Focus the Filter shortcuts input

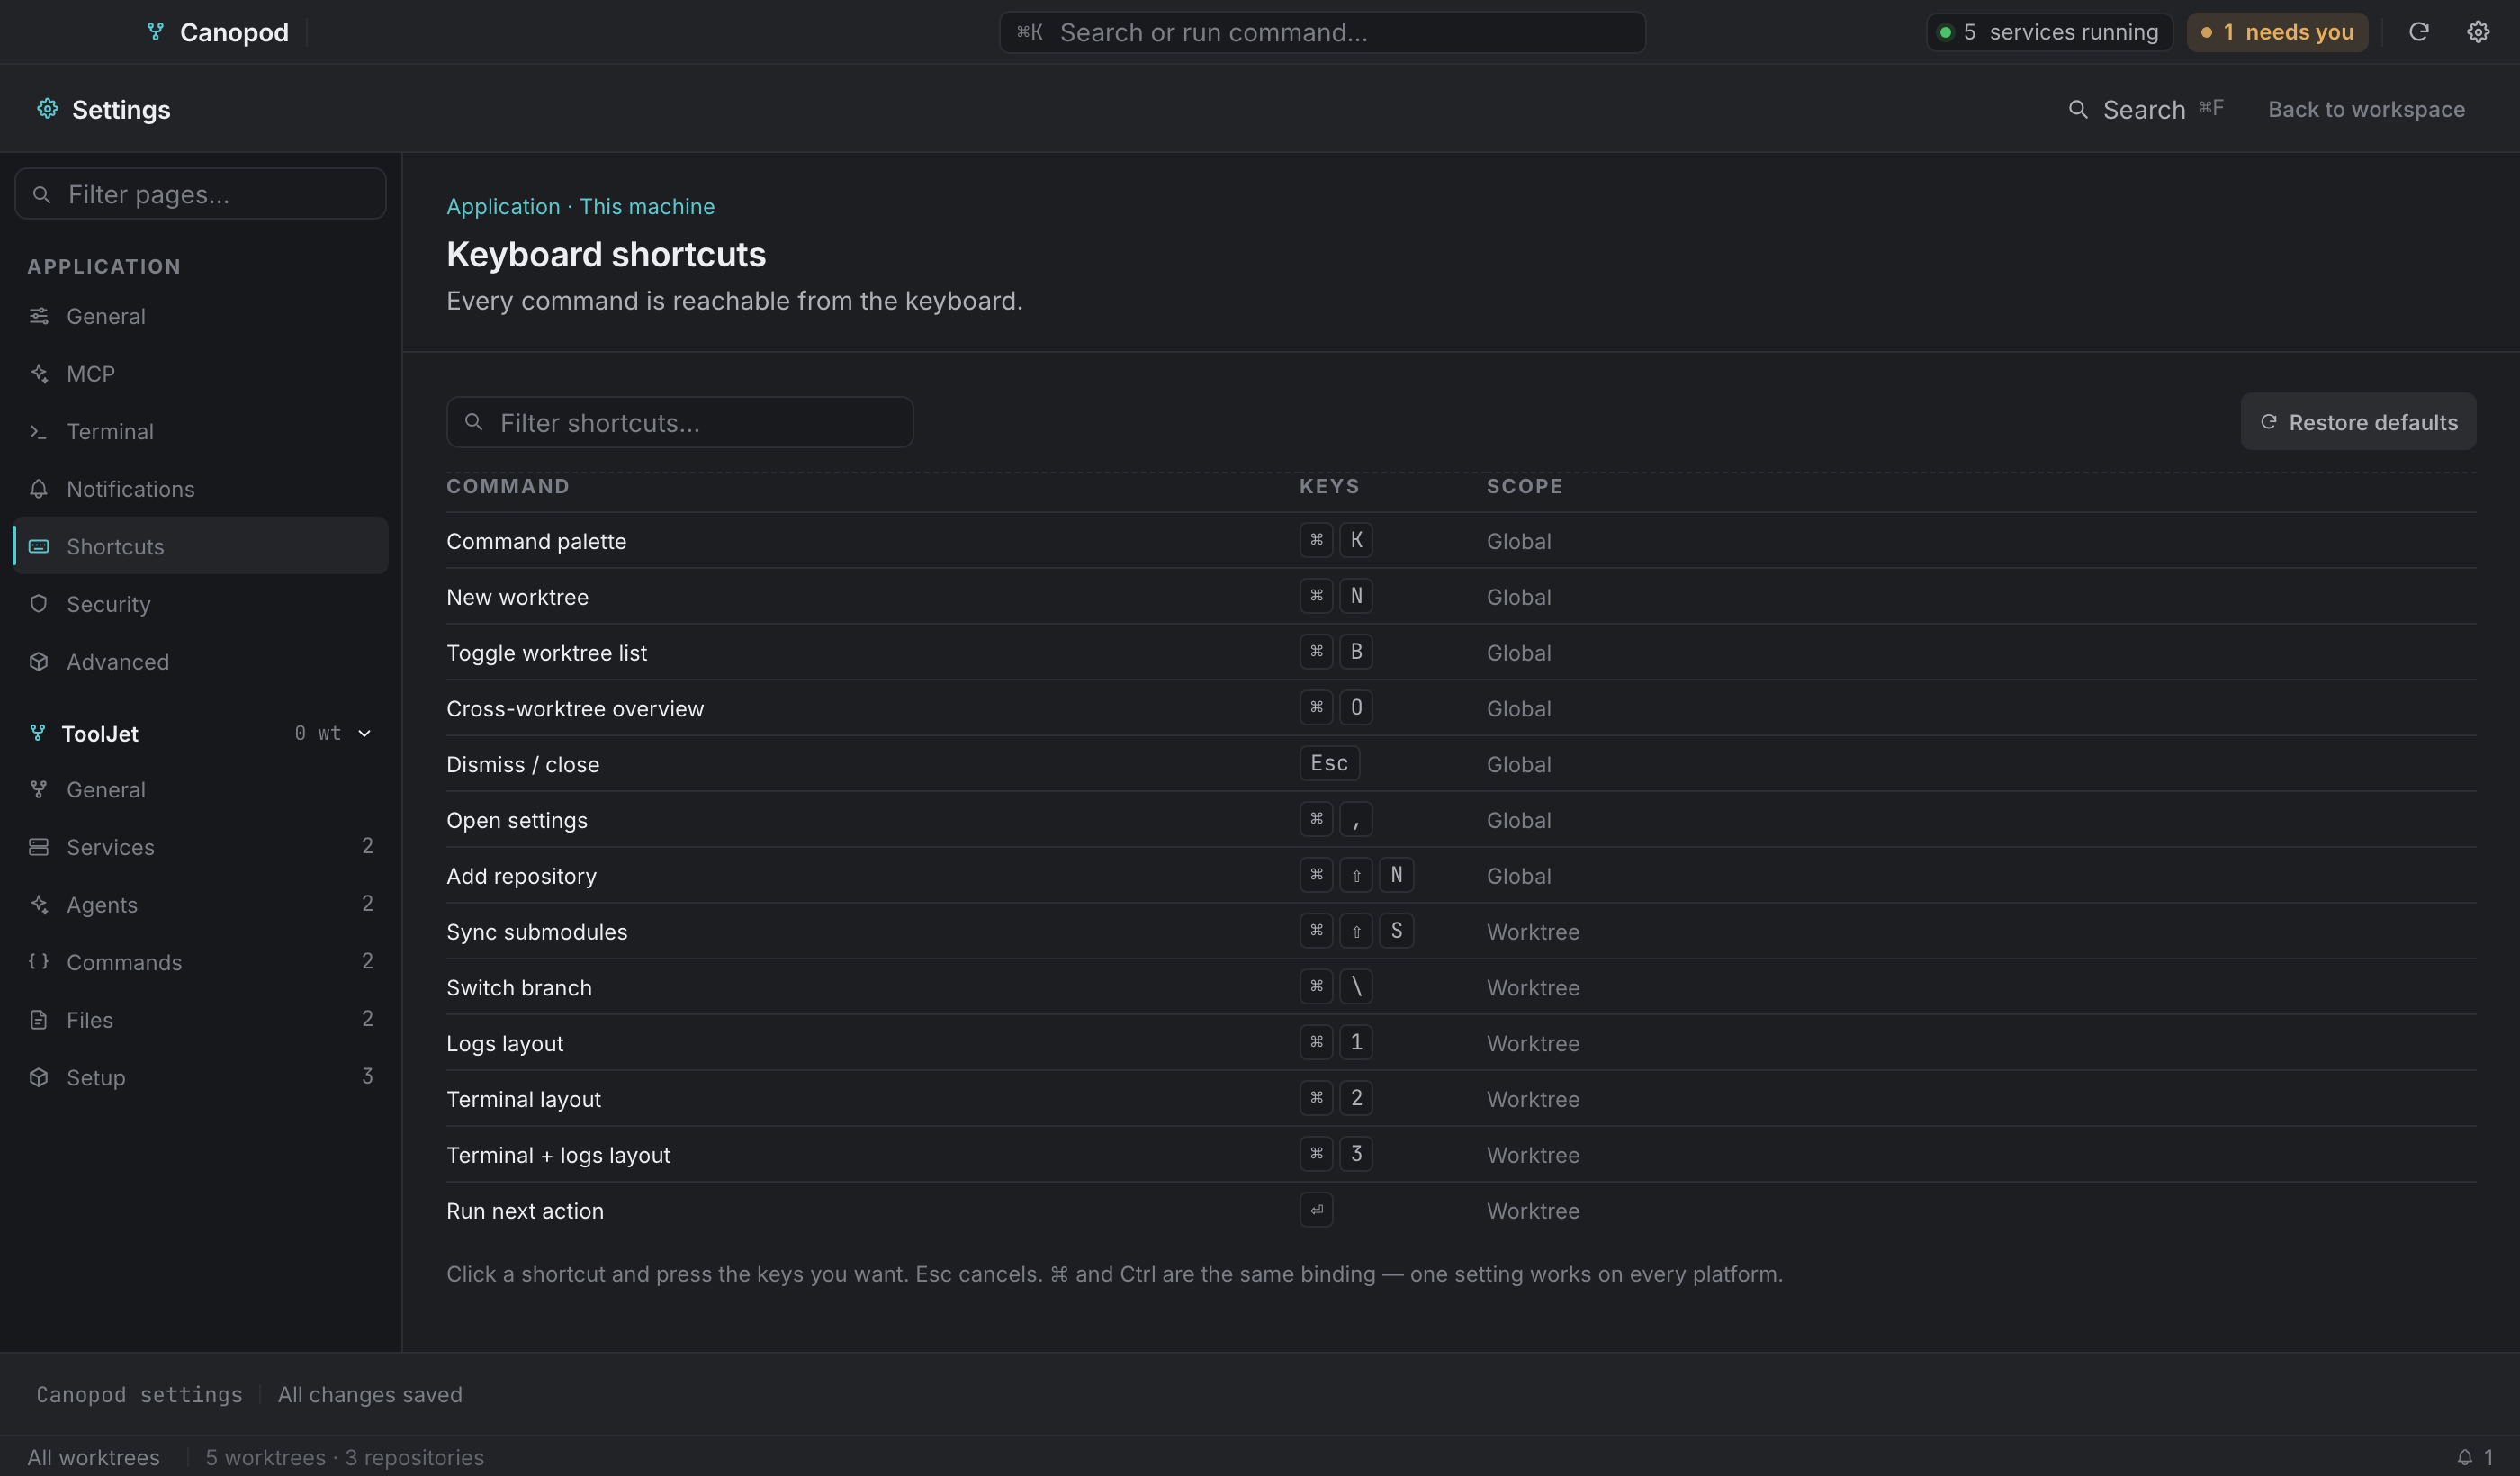pos(679,422)
